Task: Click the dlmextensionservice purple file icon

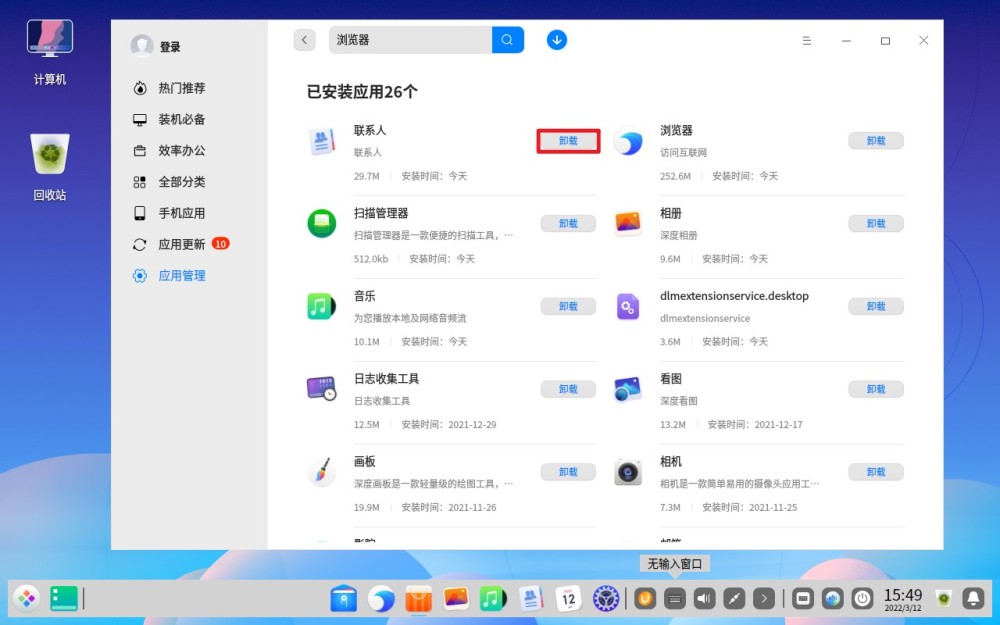Action: click(628, 307)
